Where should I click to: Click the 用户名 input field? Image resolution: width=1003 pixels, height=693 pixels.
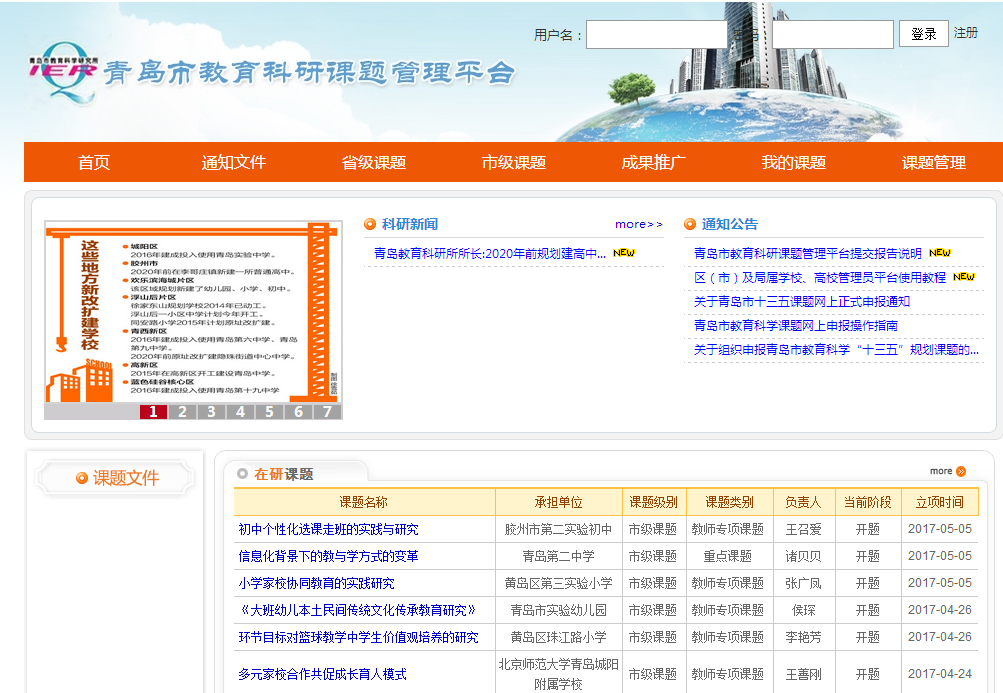tap(656, 35)
